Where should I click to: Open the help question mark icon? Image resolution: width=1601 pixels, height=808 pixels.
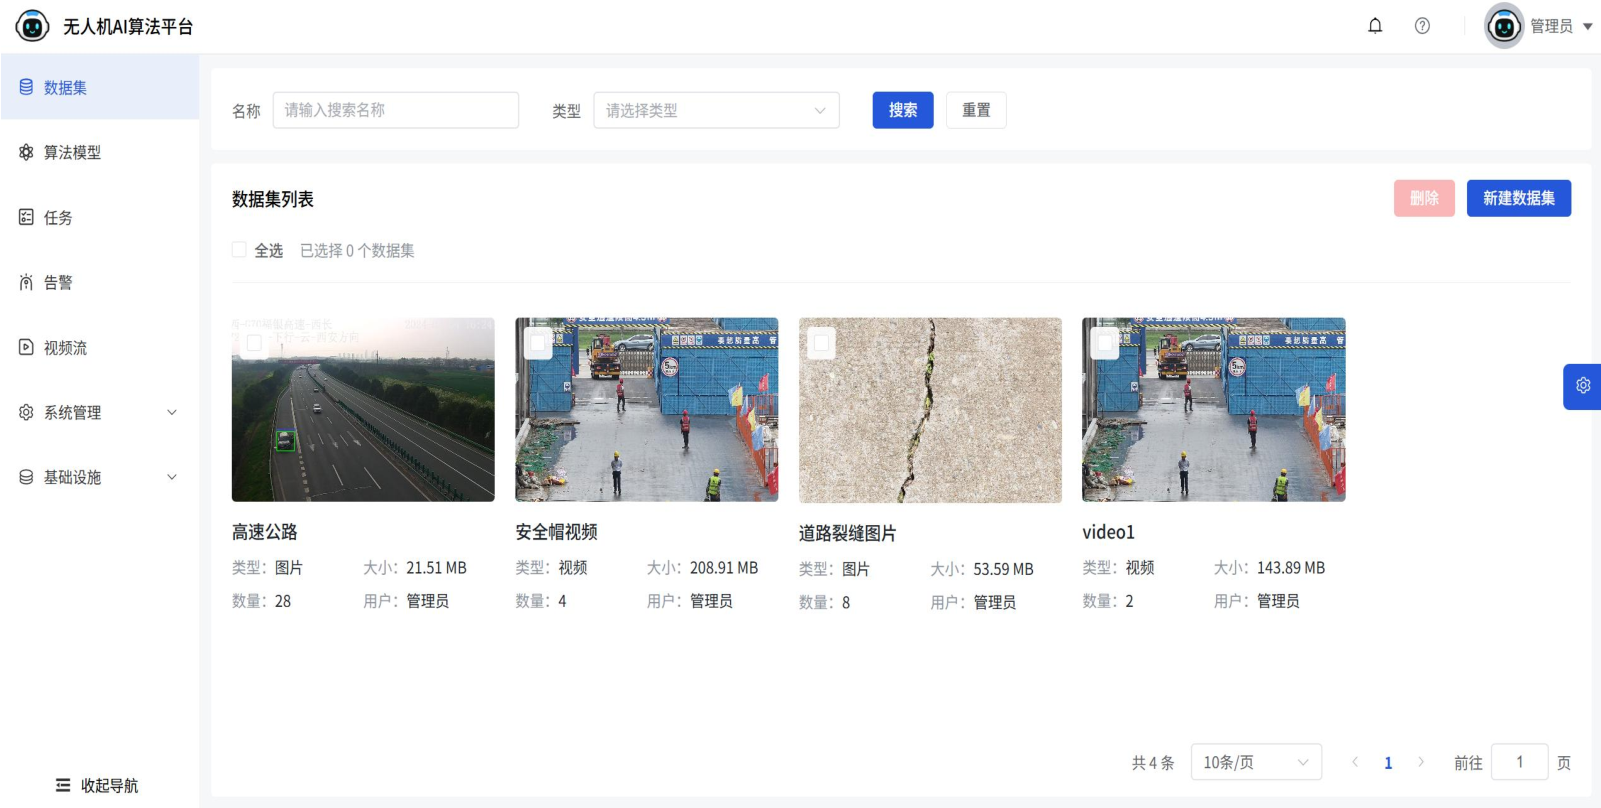point(1422,26)
